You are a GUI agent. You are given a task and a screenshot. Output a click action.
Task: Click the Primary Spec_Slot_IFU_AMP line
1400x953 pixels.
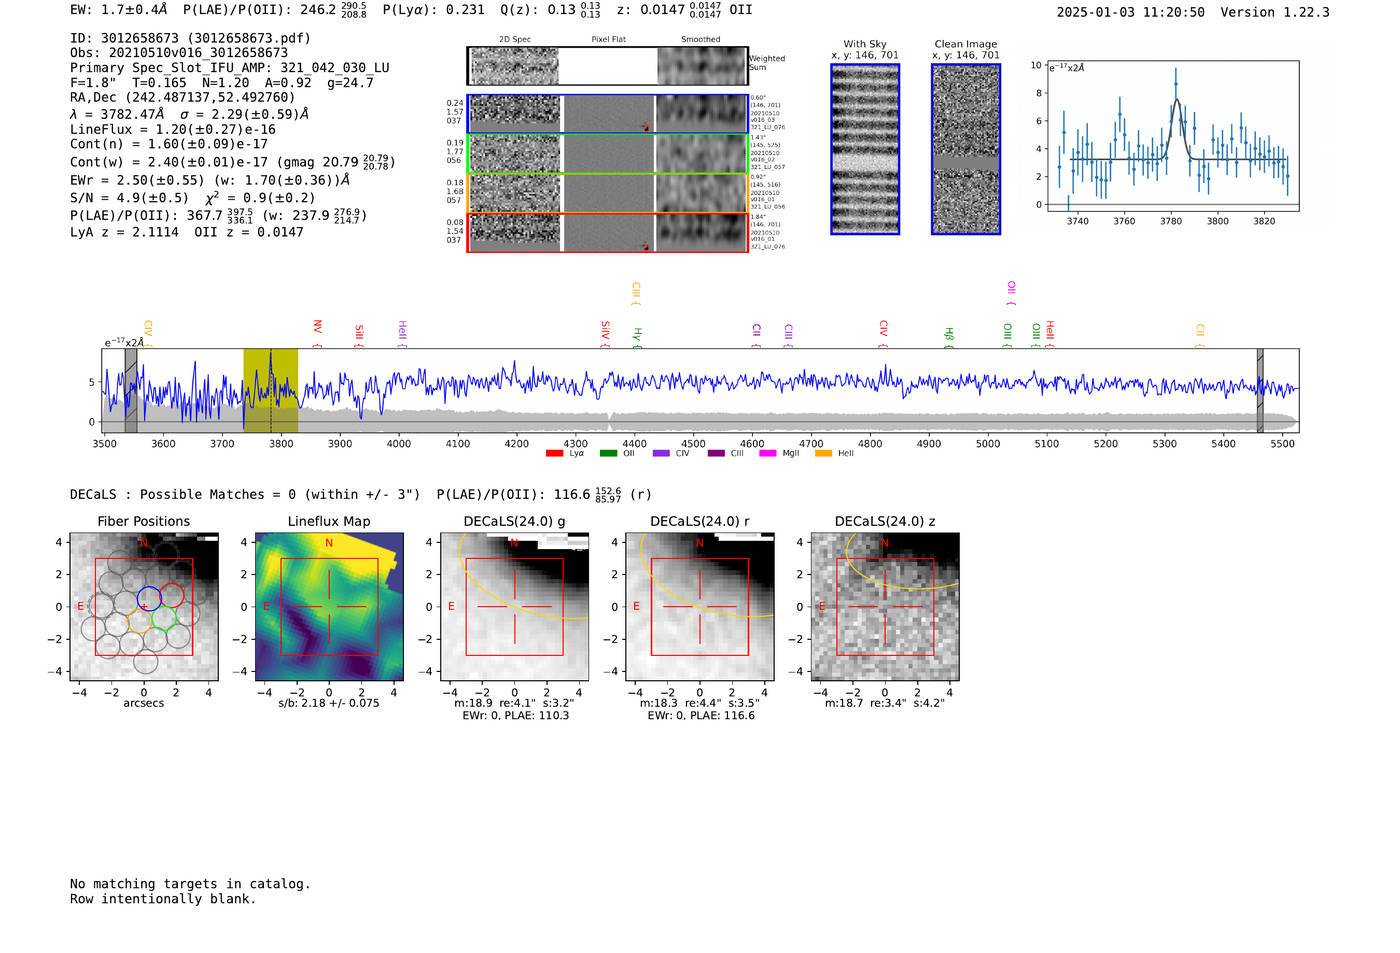coord(230,68)
